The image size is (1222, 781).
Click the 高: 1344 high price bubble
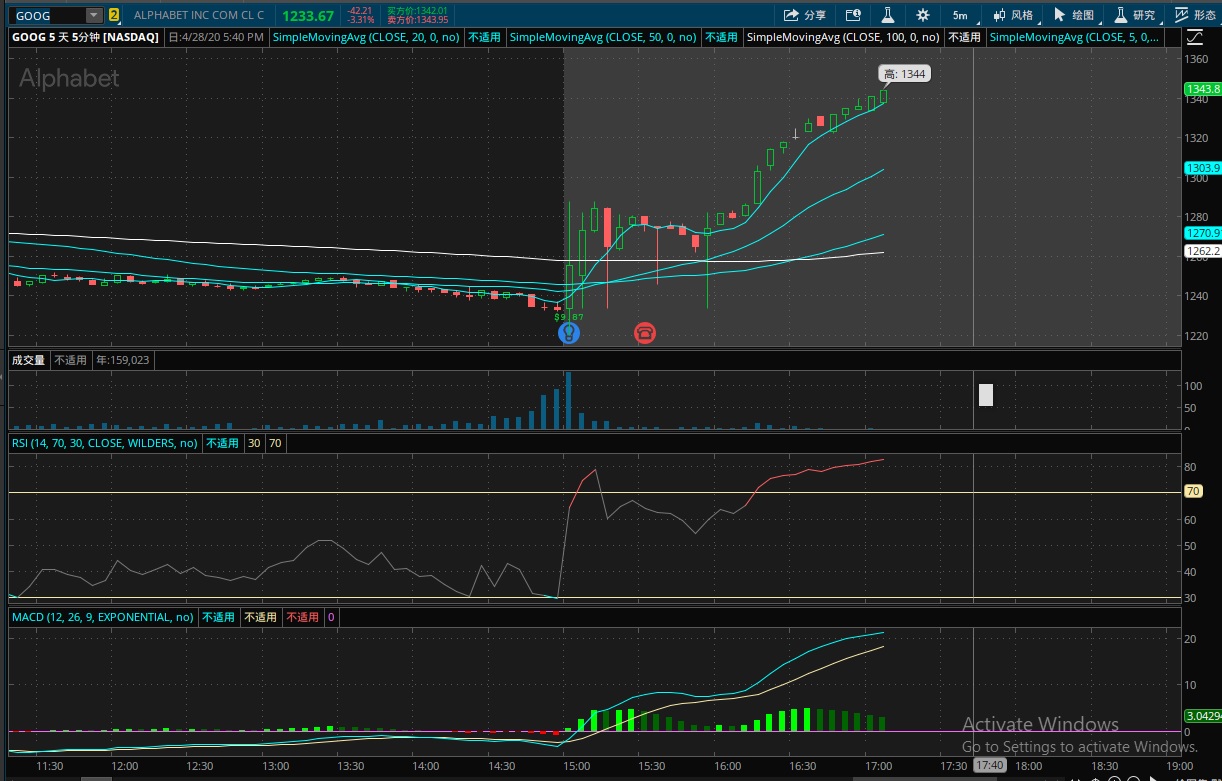[x=904, y=74]
